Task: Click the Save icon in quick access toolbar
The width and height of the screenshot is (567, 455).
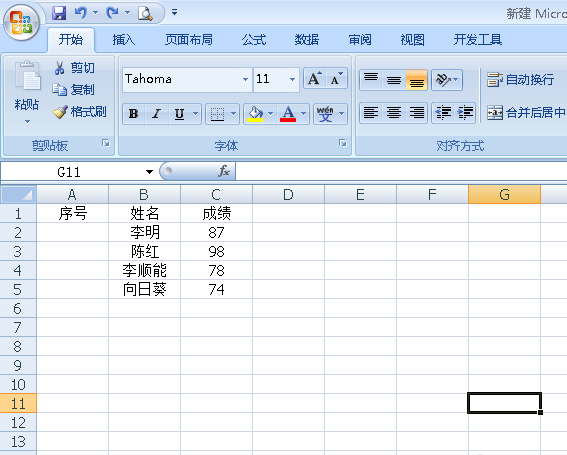Action: click(59, 13)
